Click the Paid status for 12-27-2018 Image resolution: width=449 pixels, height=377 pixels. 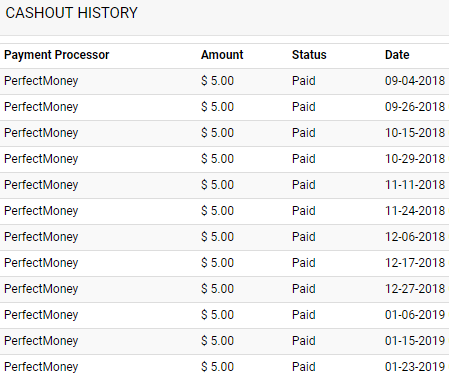tap(304, 289)
